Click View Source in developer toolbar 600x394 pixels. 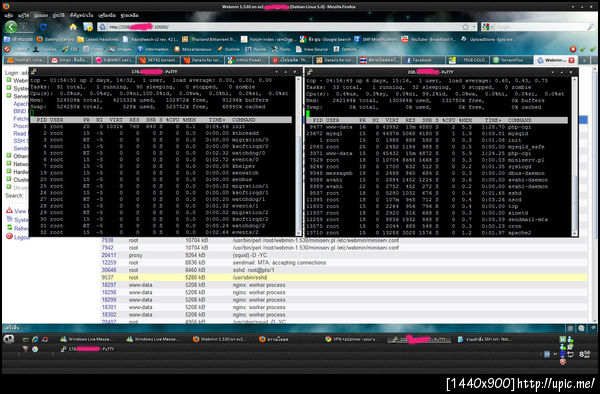pyautogui.click(x=312, y=49)
